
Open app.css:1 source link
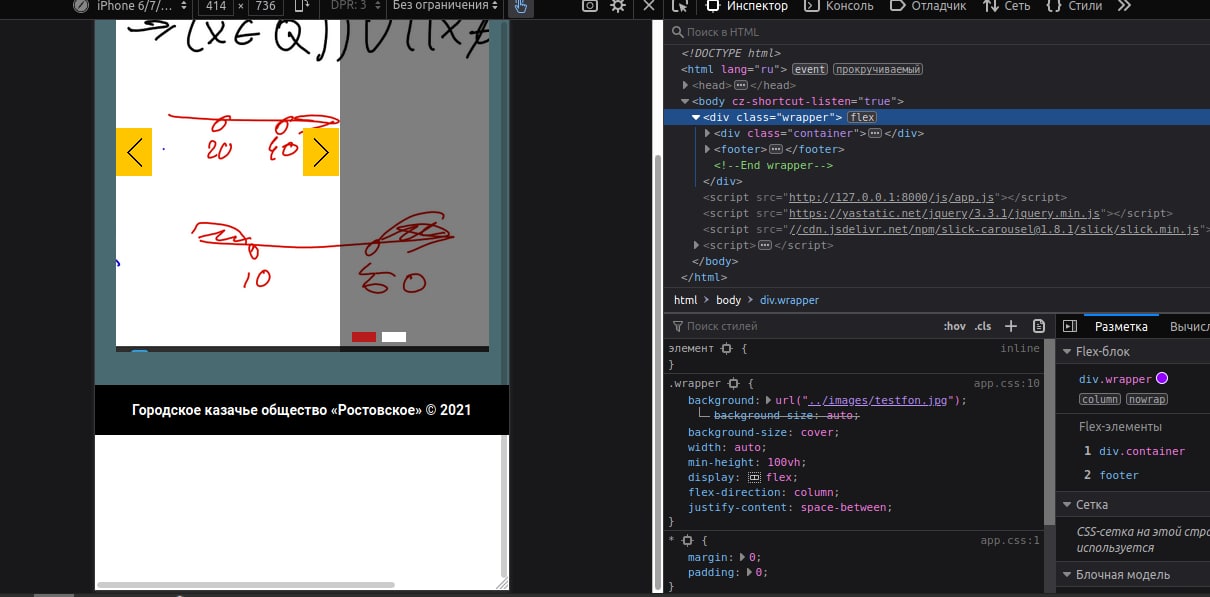click(1010, 541)
